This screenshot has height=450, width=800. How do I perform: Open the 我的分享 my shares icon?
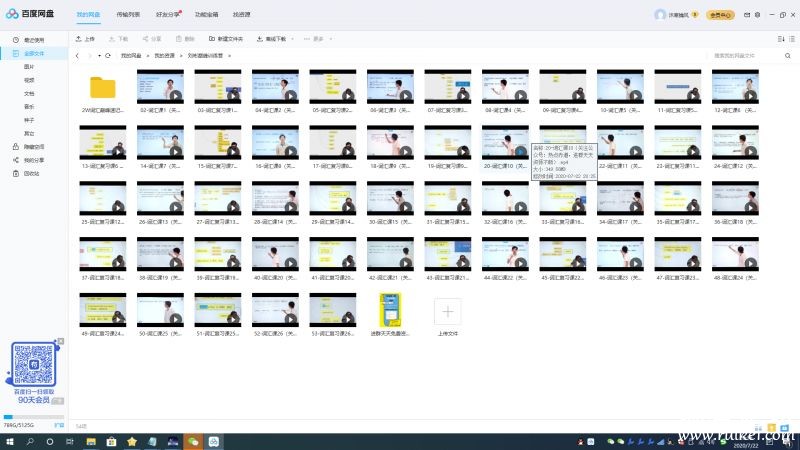(x=16, y=160)
